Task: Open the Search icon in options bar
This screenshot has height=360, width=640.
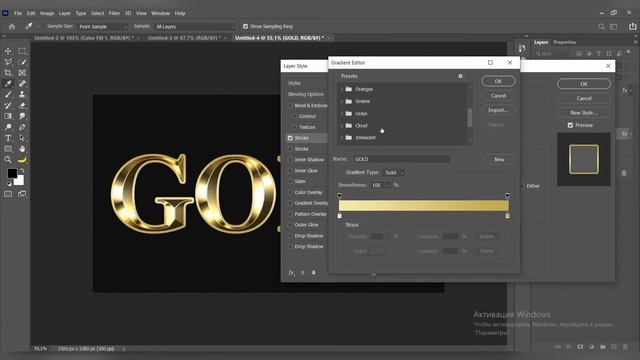Action: click(601, 27)
